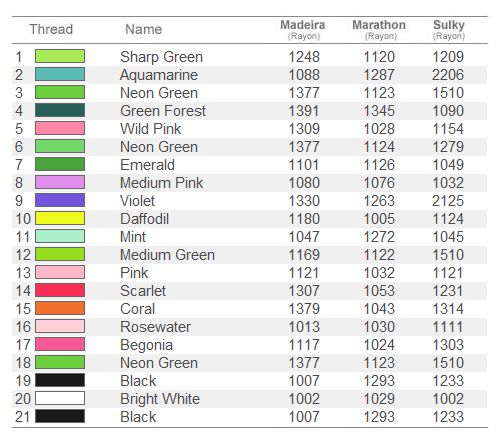Screen dimensions: 500x438
Task: Choose the Wild Pink color swatch
Action: click(x=60, y=128)
